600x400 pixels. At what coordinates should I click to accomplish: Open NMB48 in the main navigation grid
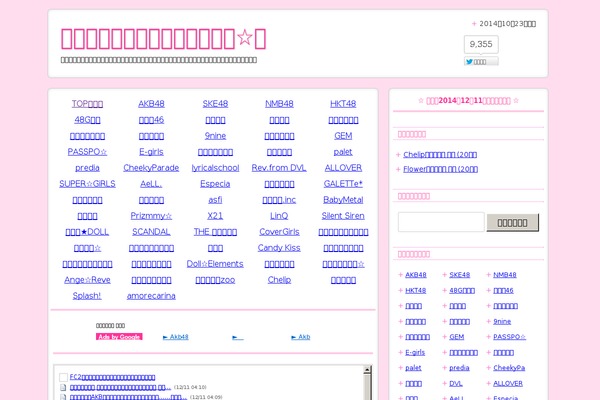pos(279,104)
